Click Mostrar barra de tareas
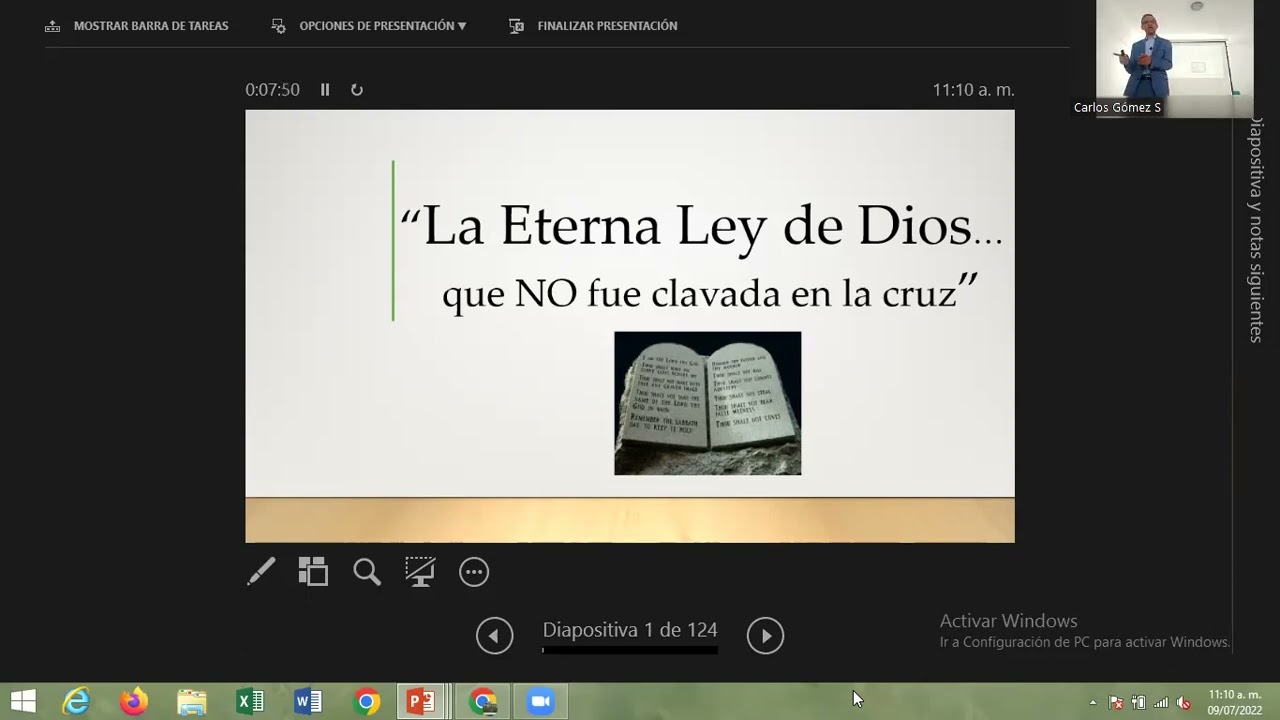 pyautogui.click(x=137, y=26)
